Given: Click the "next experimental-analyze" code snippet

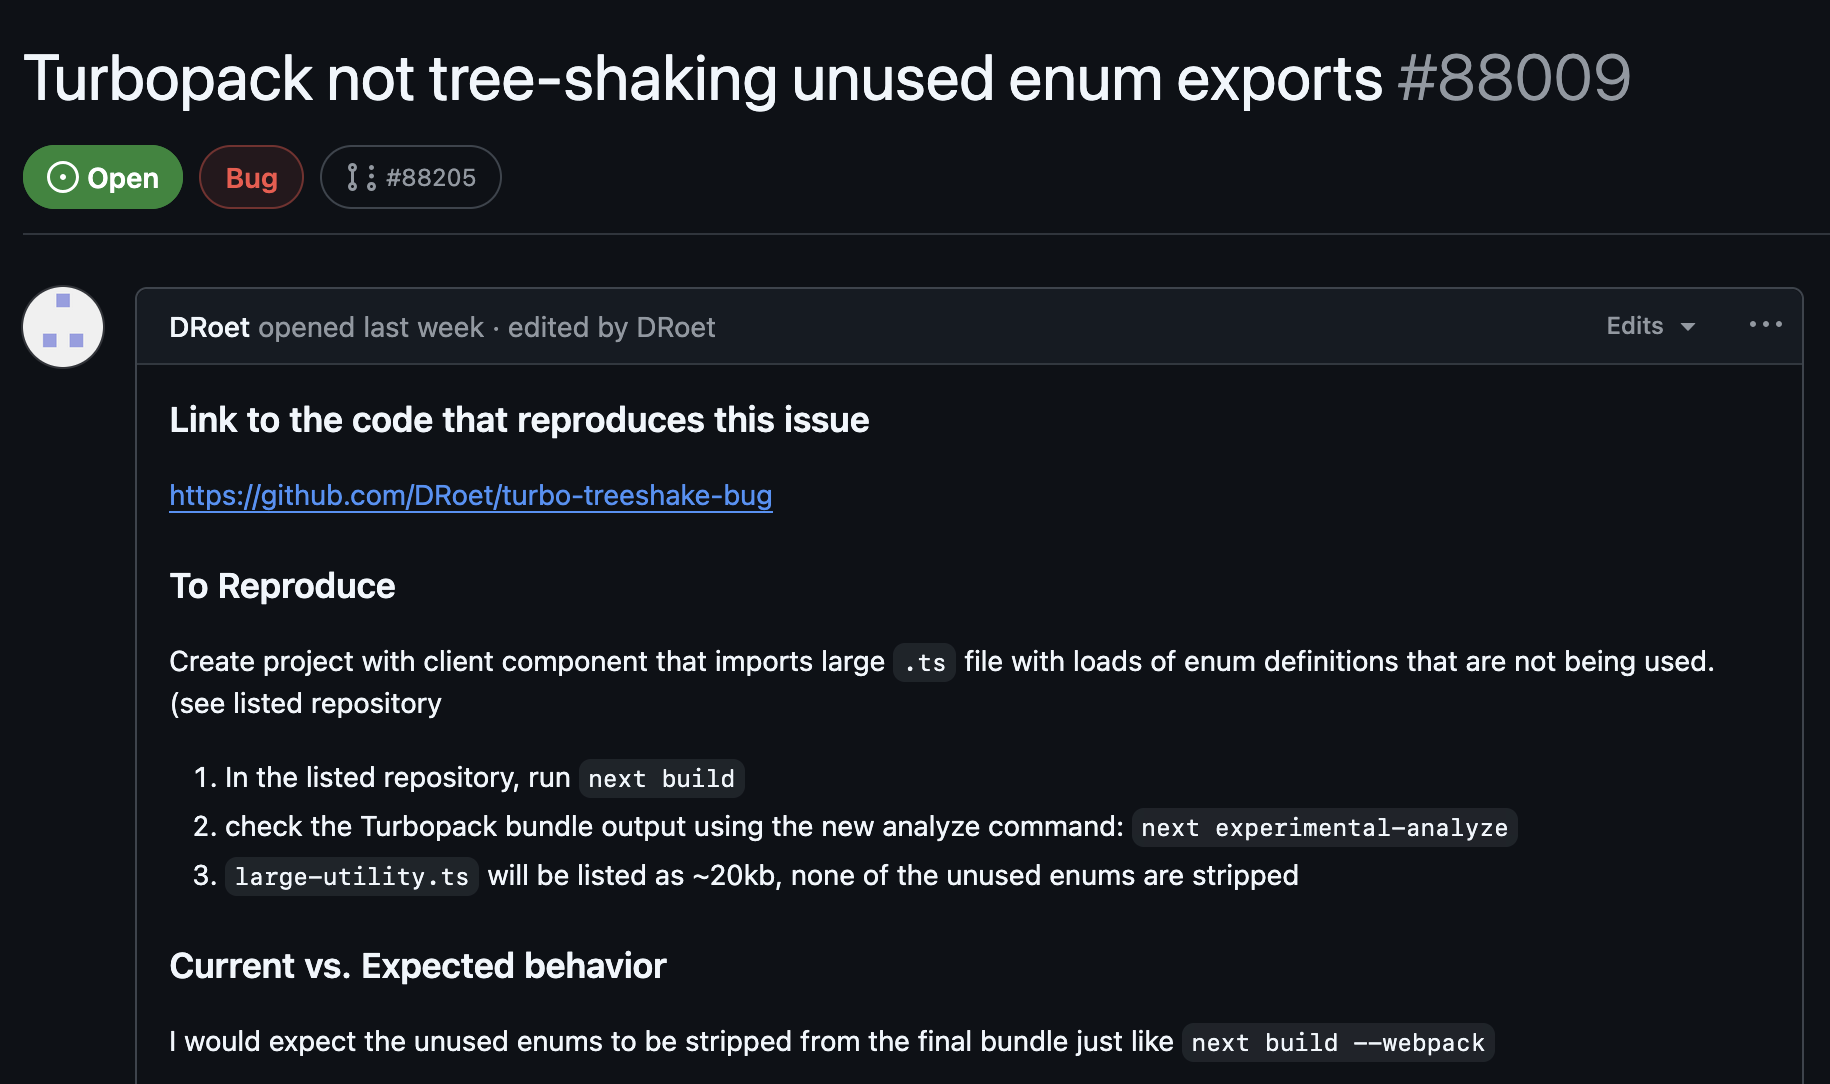Looking at the screenshot, I should click(x=1324, y=827).
